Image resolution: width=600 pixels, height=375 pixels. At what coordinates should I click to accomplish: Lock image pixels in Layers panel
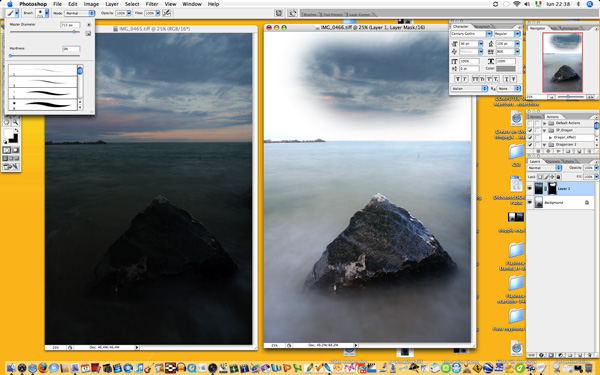546,177
